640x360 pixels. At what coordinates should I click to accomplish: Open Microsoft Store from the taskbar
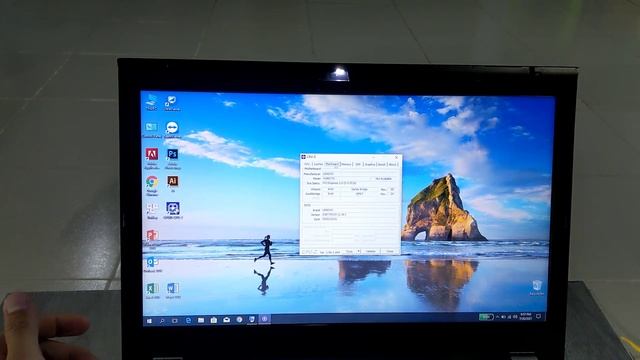[214, 320]
